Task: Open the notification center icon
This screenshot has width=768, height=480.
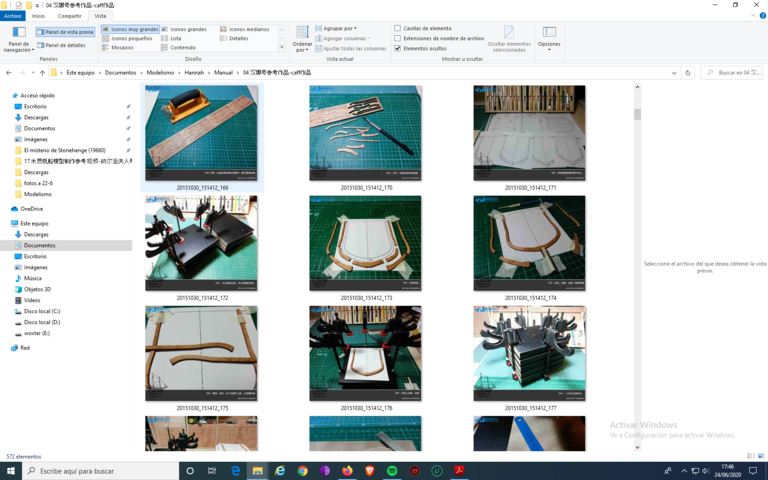Action: click(753, 471)
